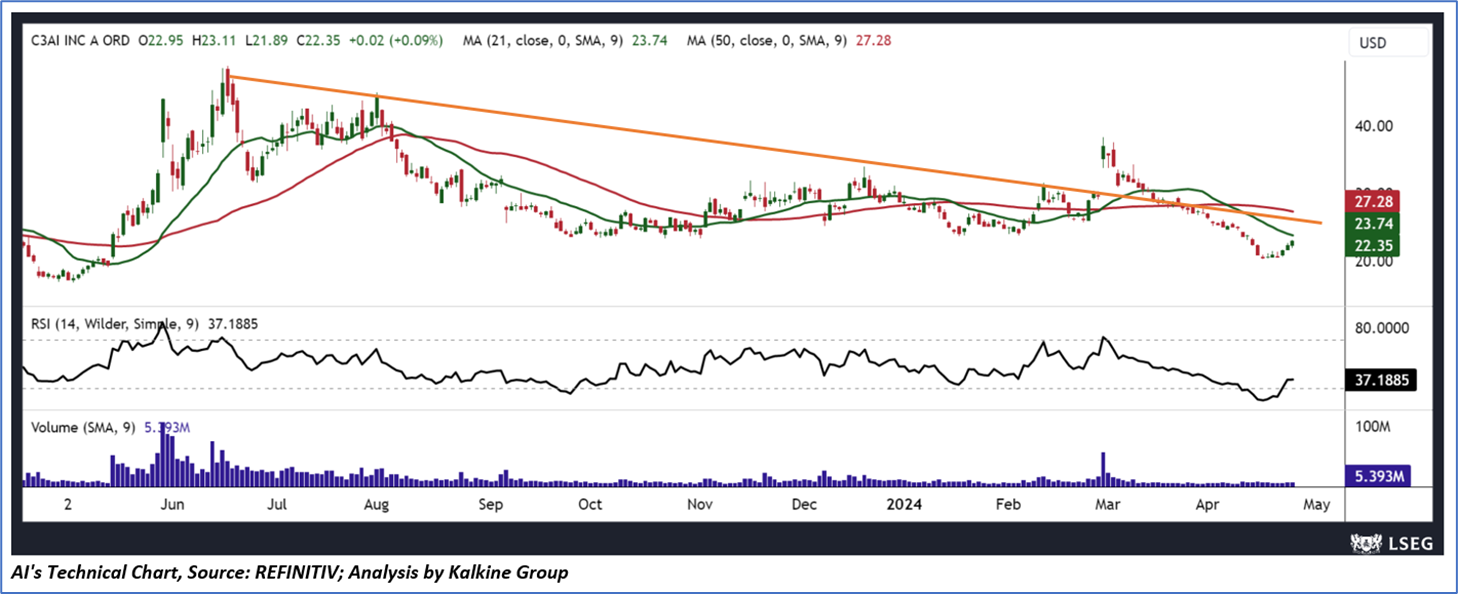The width and height of the screenshot is (1458, 594).
Task: Click the 40.00 price axis label
Action: (1375, 126)
